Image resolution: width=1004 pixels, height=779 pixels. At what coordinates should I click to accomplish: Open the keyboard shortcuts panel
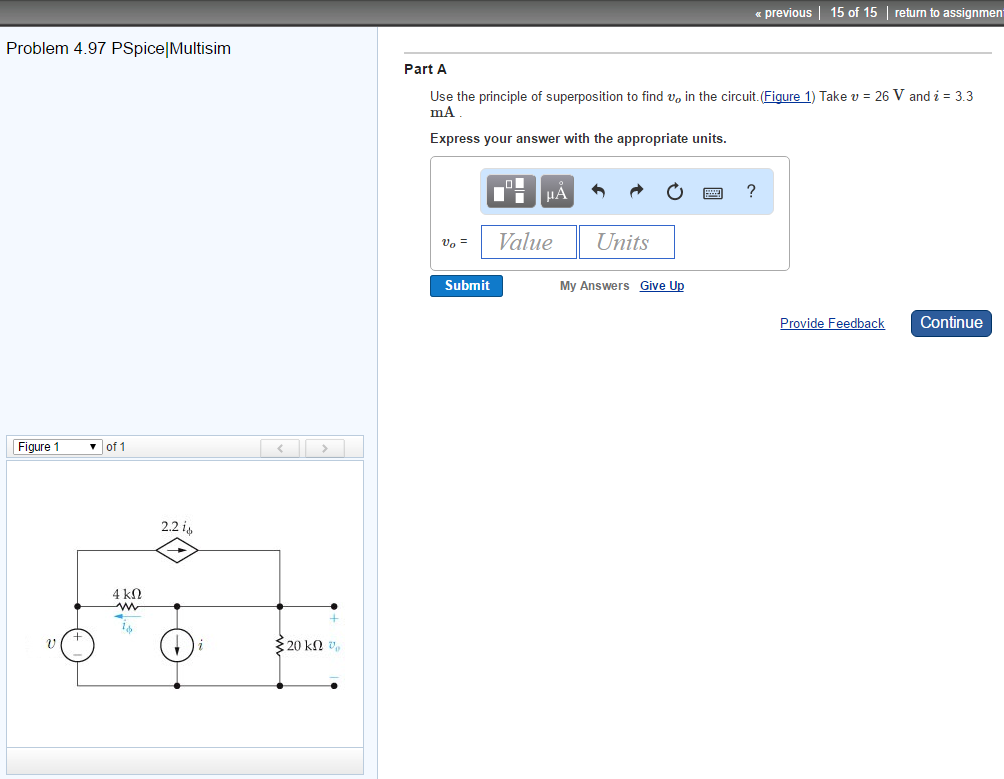[x=712, y=191]
